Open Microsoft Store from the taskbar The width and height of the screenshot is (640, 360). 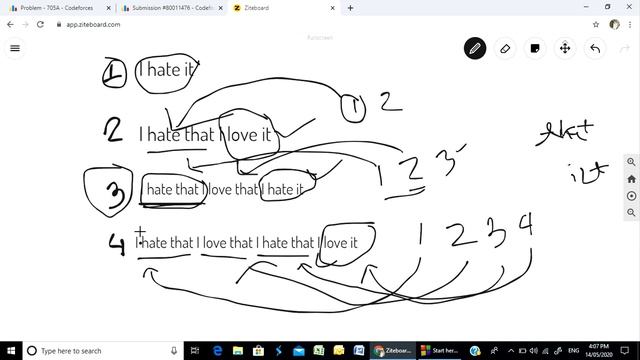click(258, 351)
